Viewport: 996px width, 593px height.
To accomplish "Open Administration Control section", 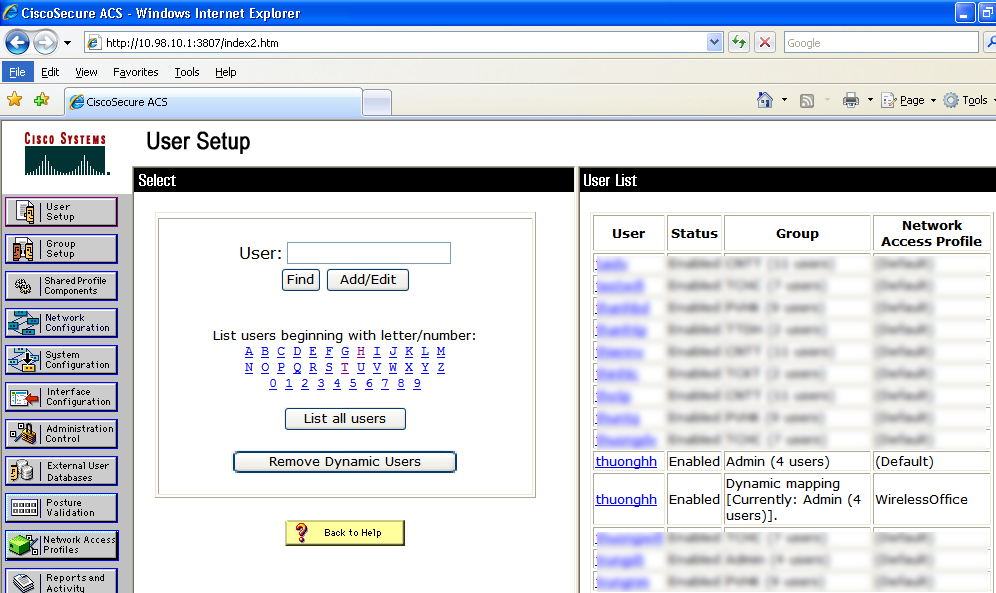I will click(x=61, y=434).
